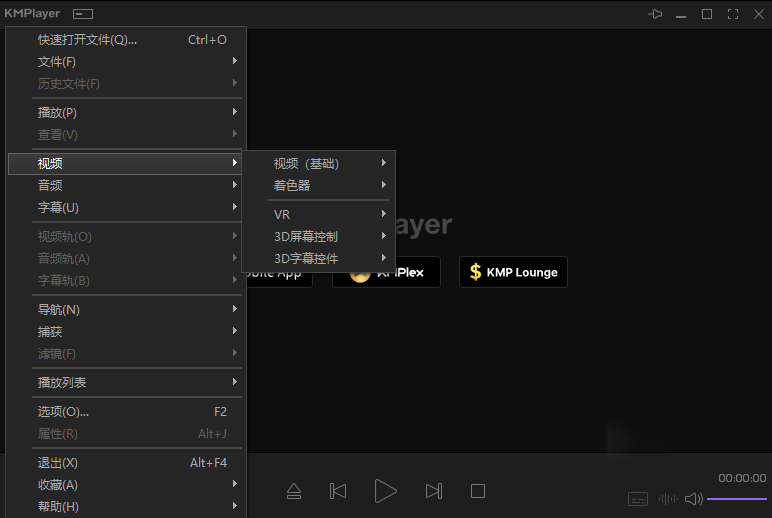Open the 播放(P) submenu
772x518 pixels.
(x=126, y=113)
